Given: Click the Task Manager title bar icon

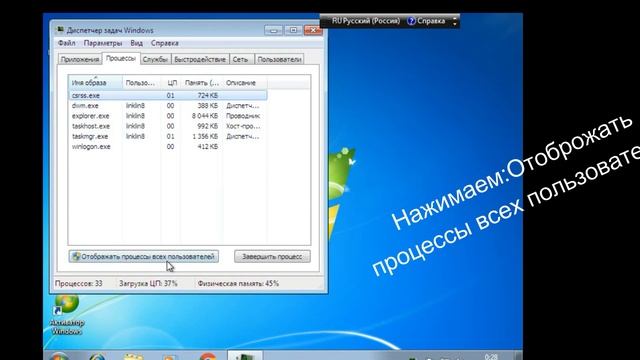Looking at the screenshot, I should click(x=60, y=30).
